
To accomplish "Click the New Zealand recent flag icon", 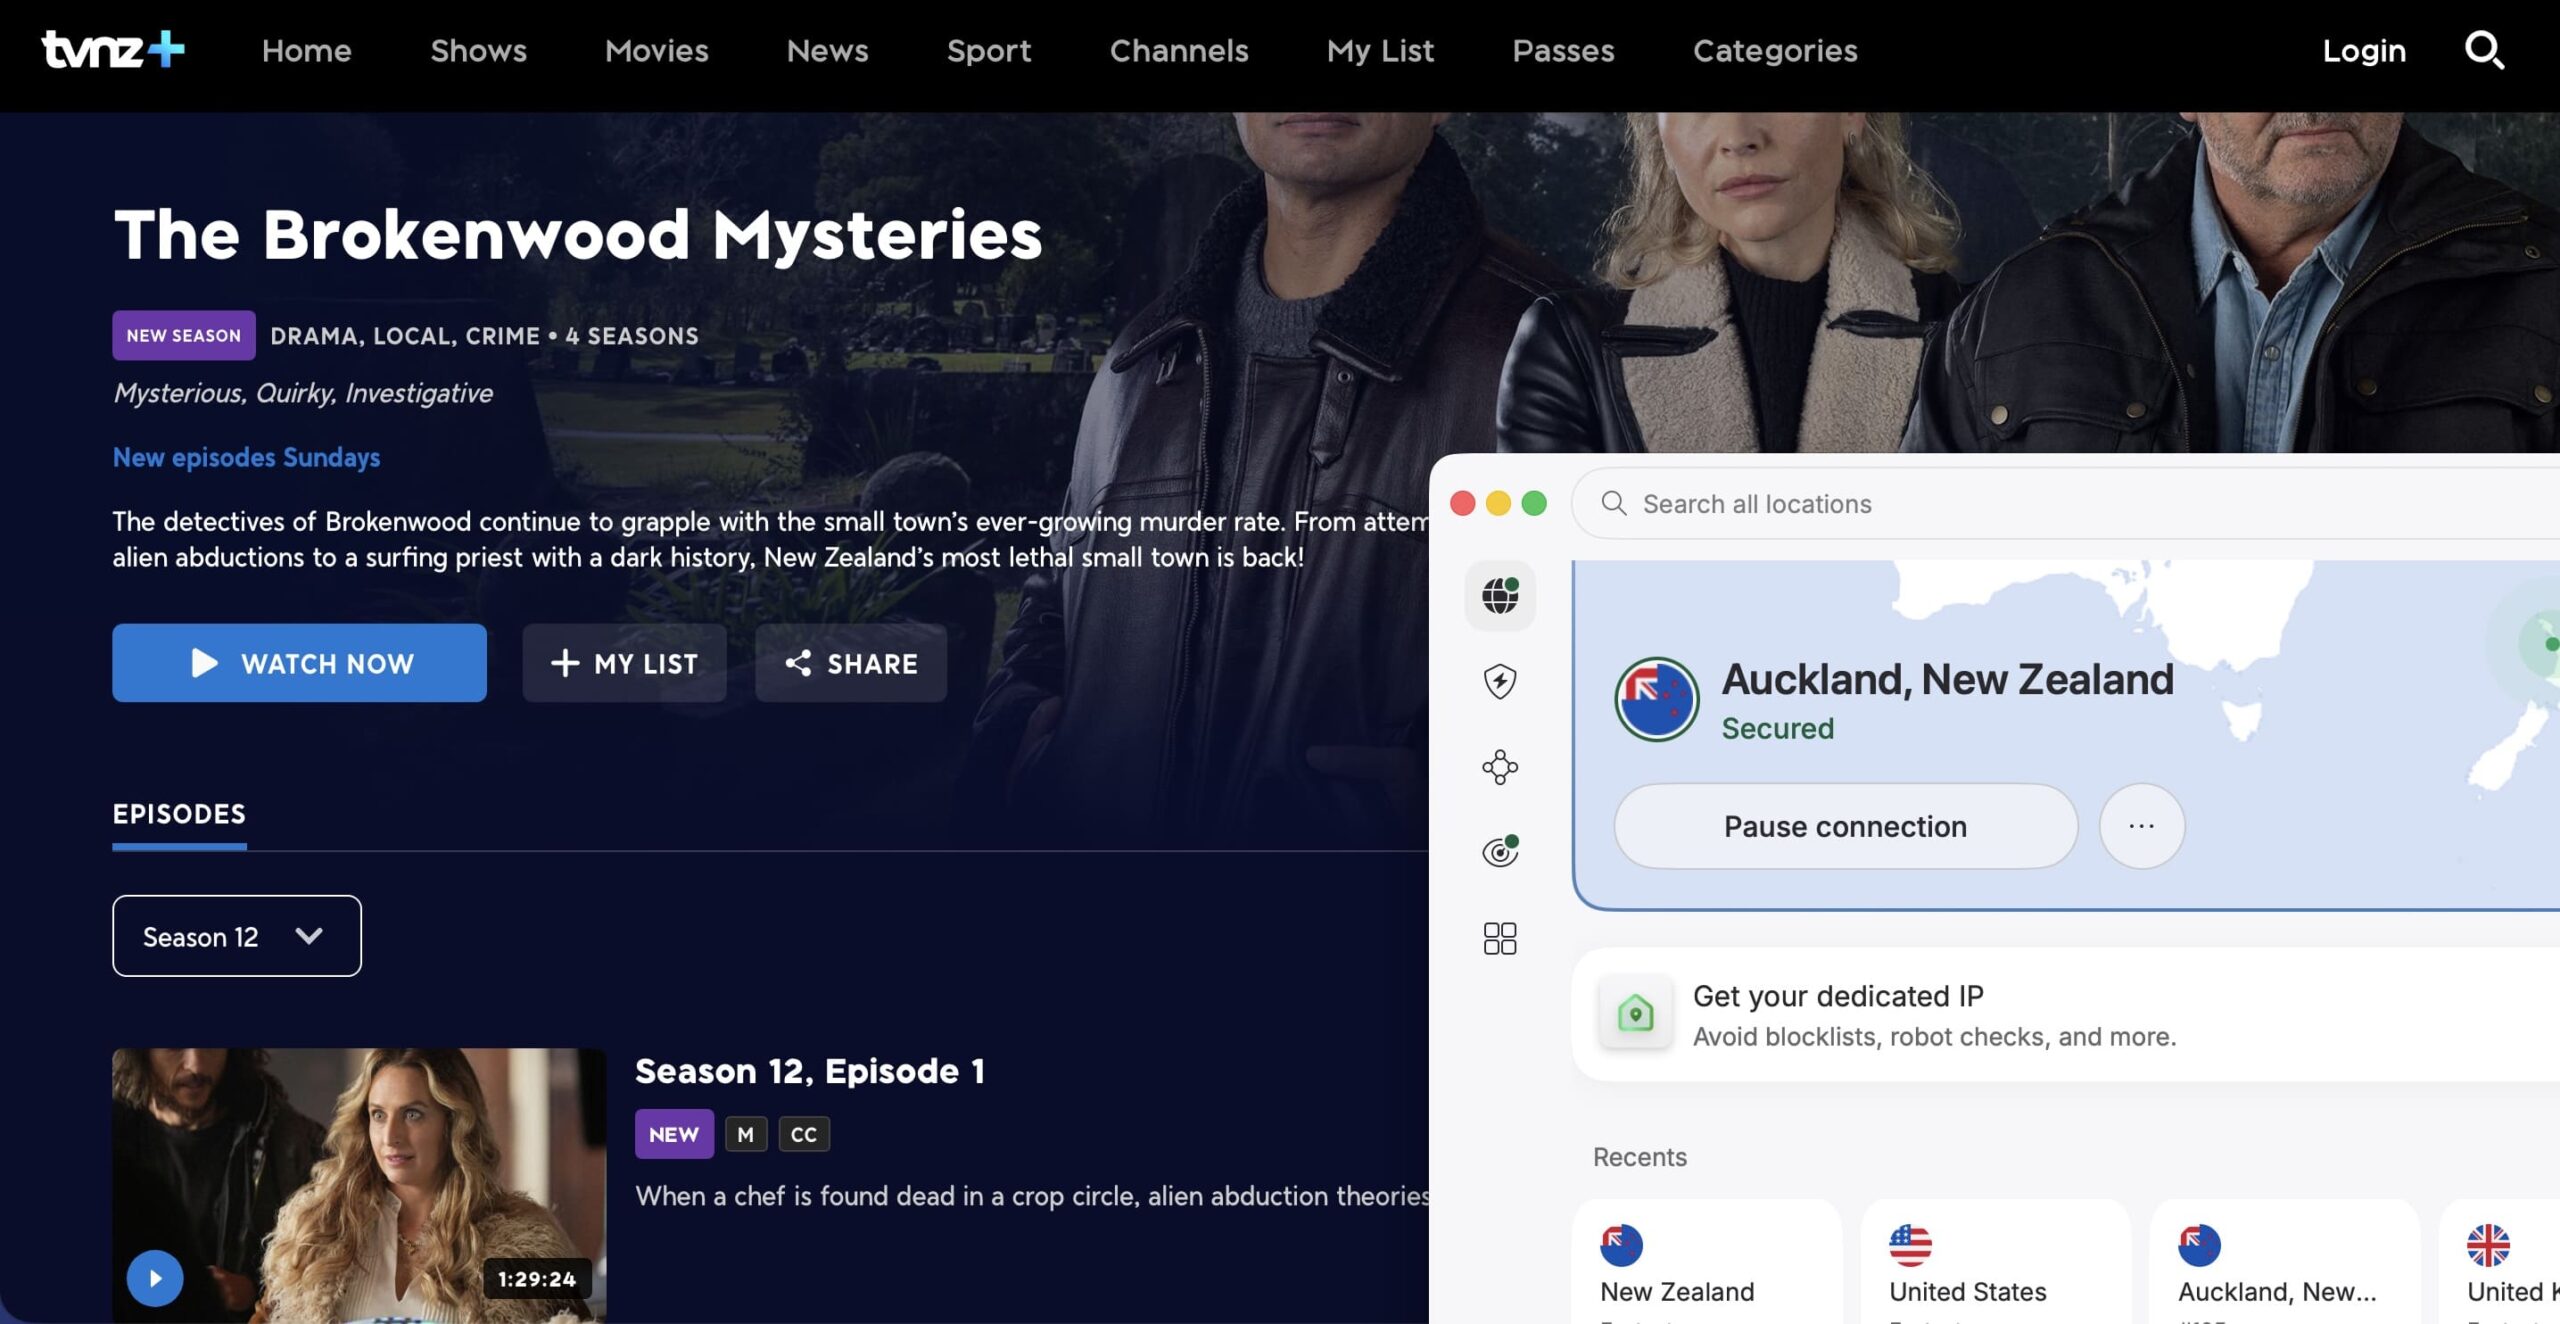I will tap(1621, 1245).
